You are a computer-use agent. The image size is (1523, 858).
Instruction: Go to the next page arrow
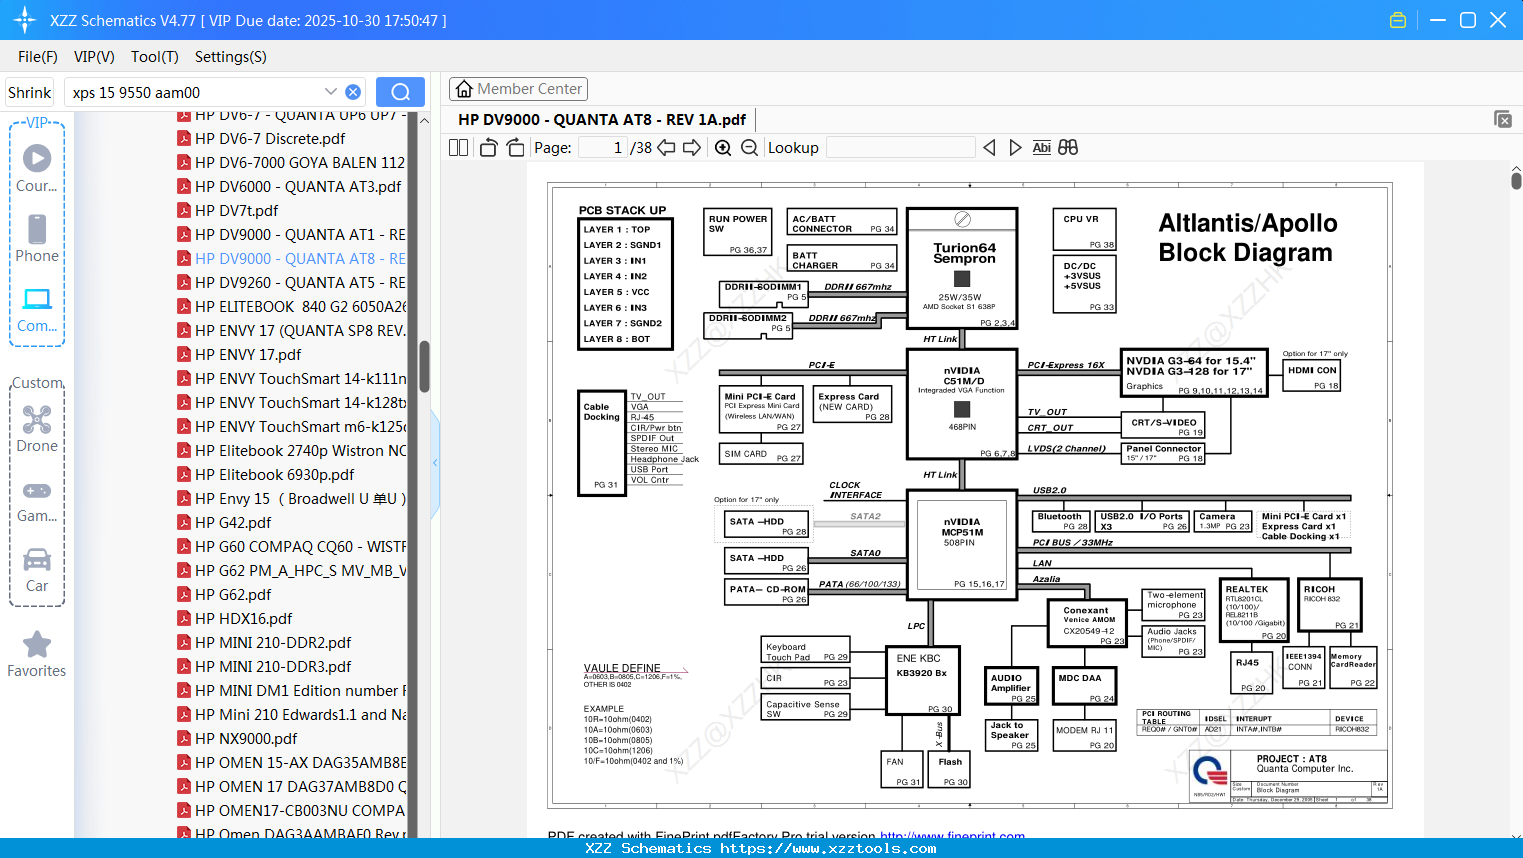(x=692, y=148)
